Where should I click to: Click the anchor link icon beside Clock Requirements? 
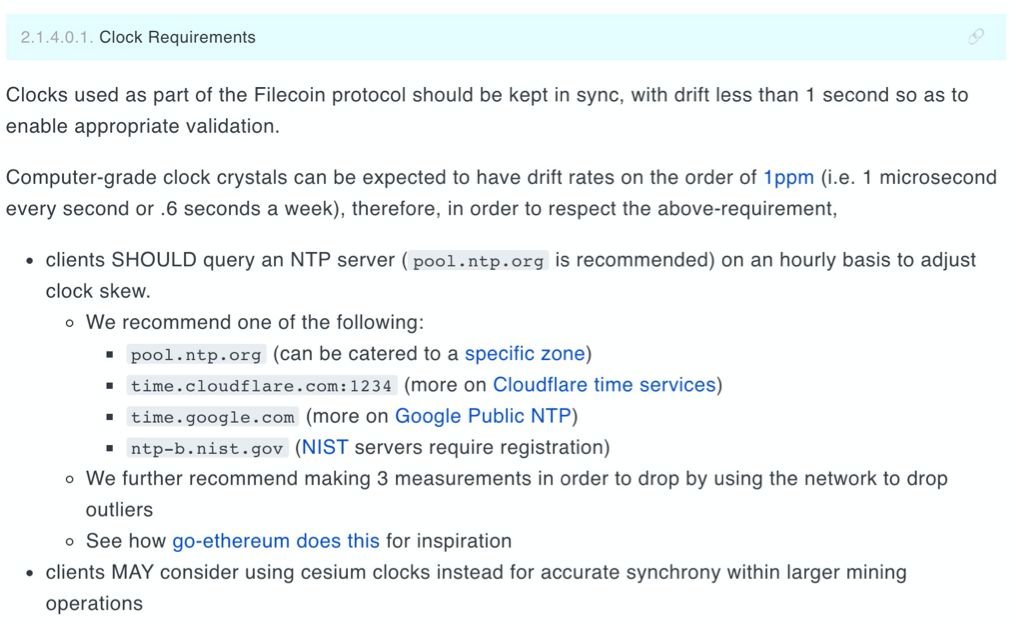pyautogui.click(x=976, y=37)
